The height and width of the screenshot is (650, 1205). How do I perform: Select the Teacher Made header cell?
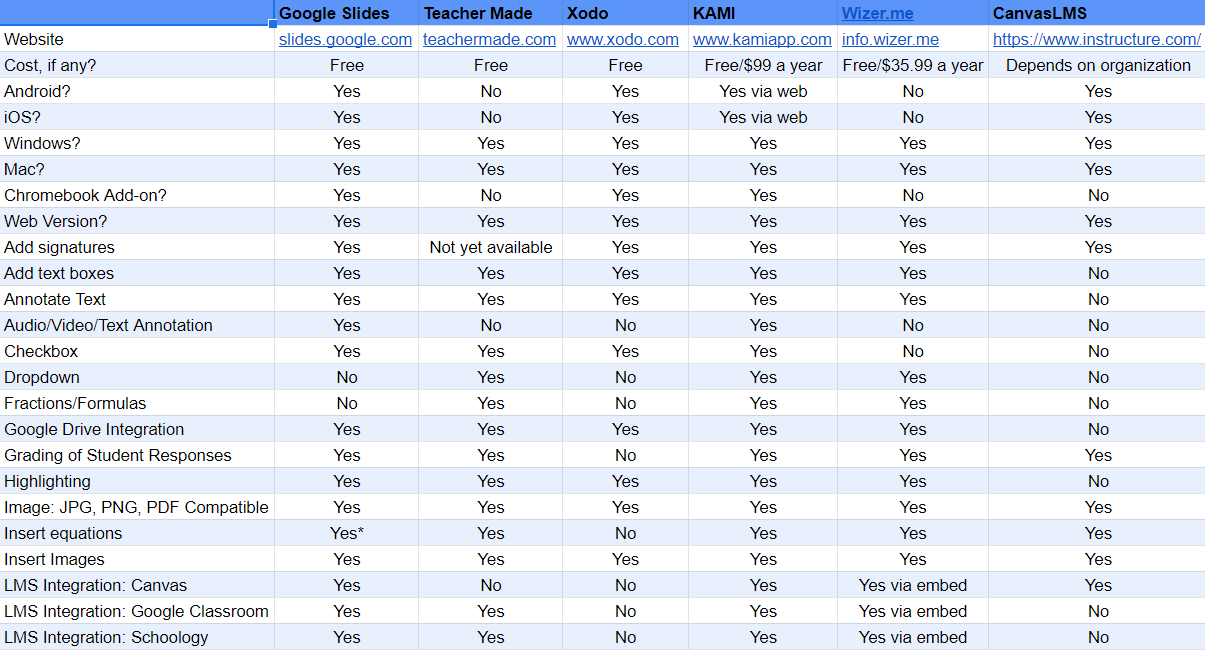click(x=490, y=13)
